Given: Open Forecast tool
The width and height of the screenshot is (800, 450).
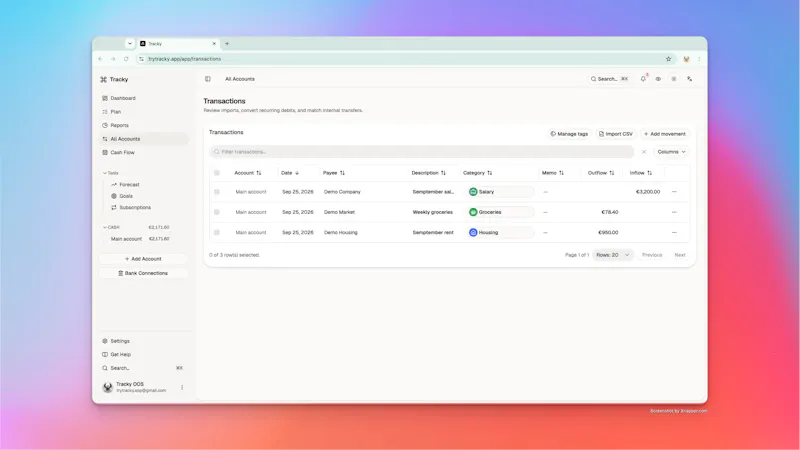Looking at the screenshot, I should click(x=126, y=185).
